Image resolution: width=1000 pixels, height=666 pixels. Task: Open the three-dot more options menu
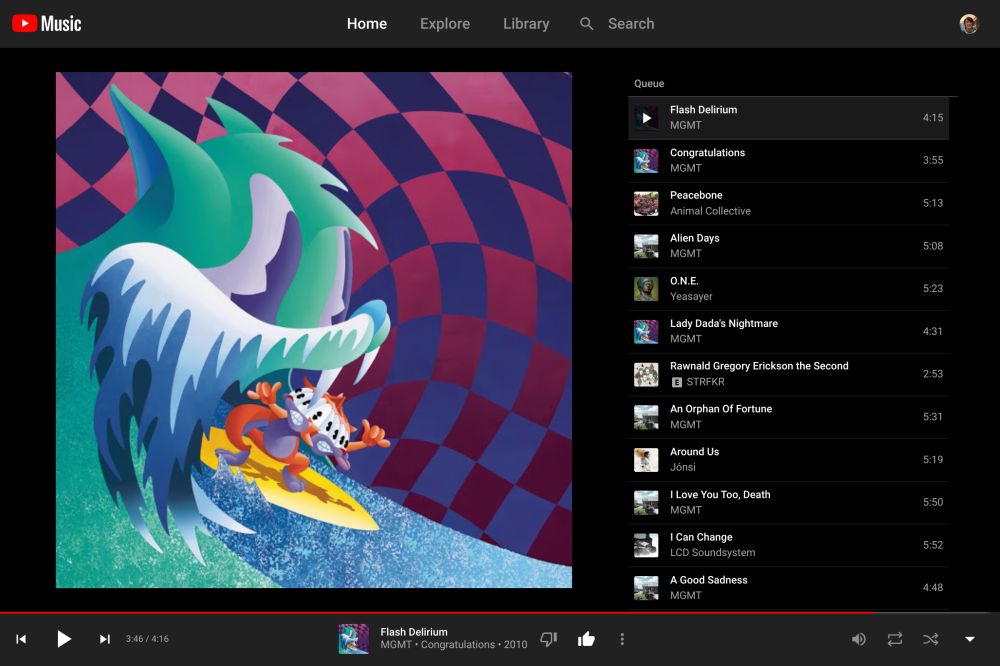click(x=622, y=639)
